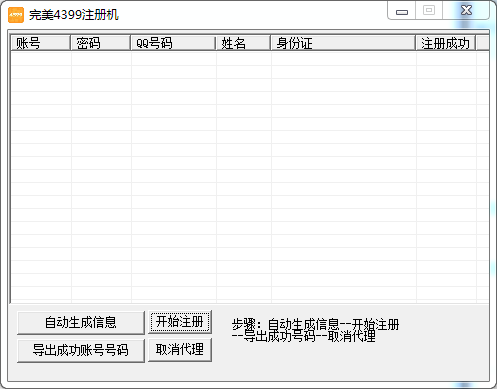Click the QQ号码 column header
Image resolution: width=497 pixels, height=389 pixels.
click(x=173, y=43)
